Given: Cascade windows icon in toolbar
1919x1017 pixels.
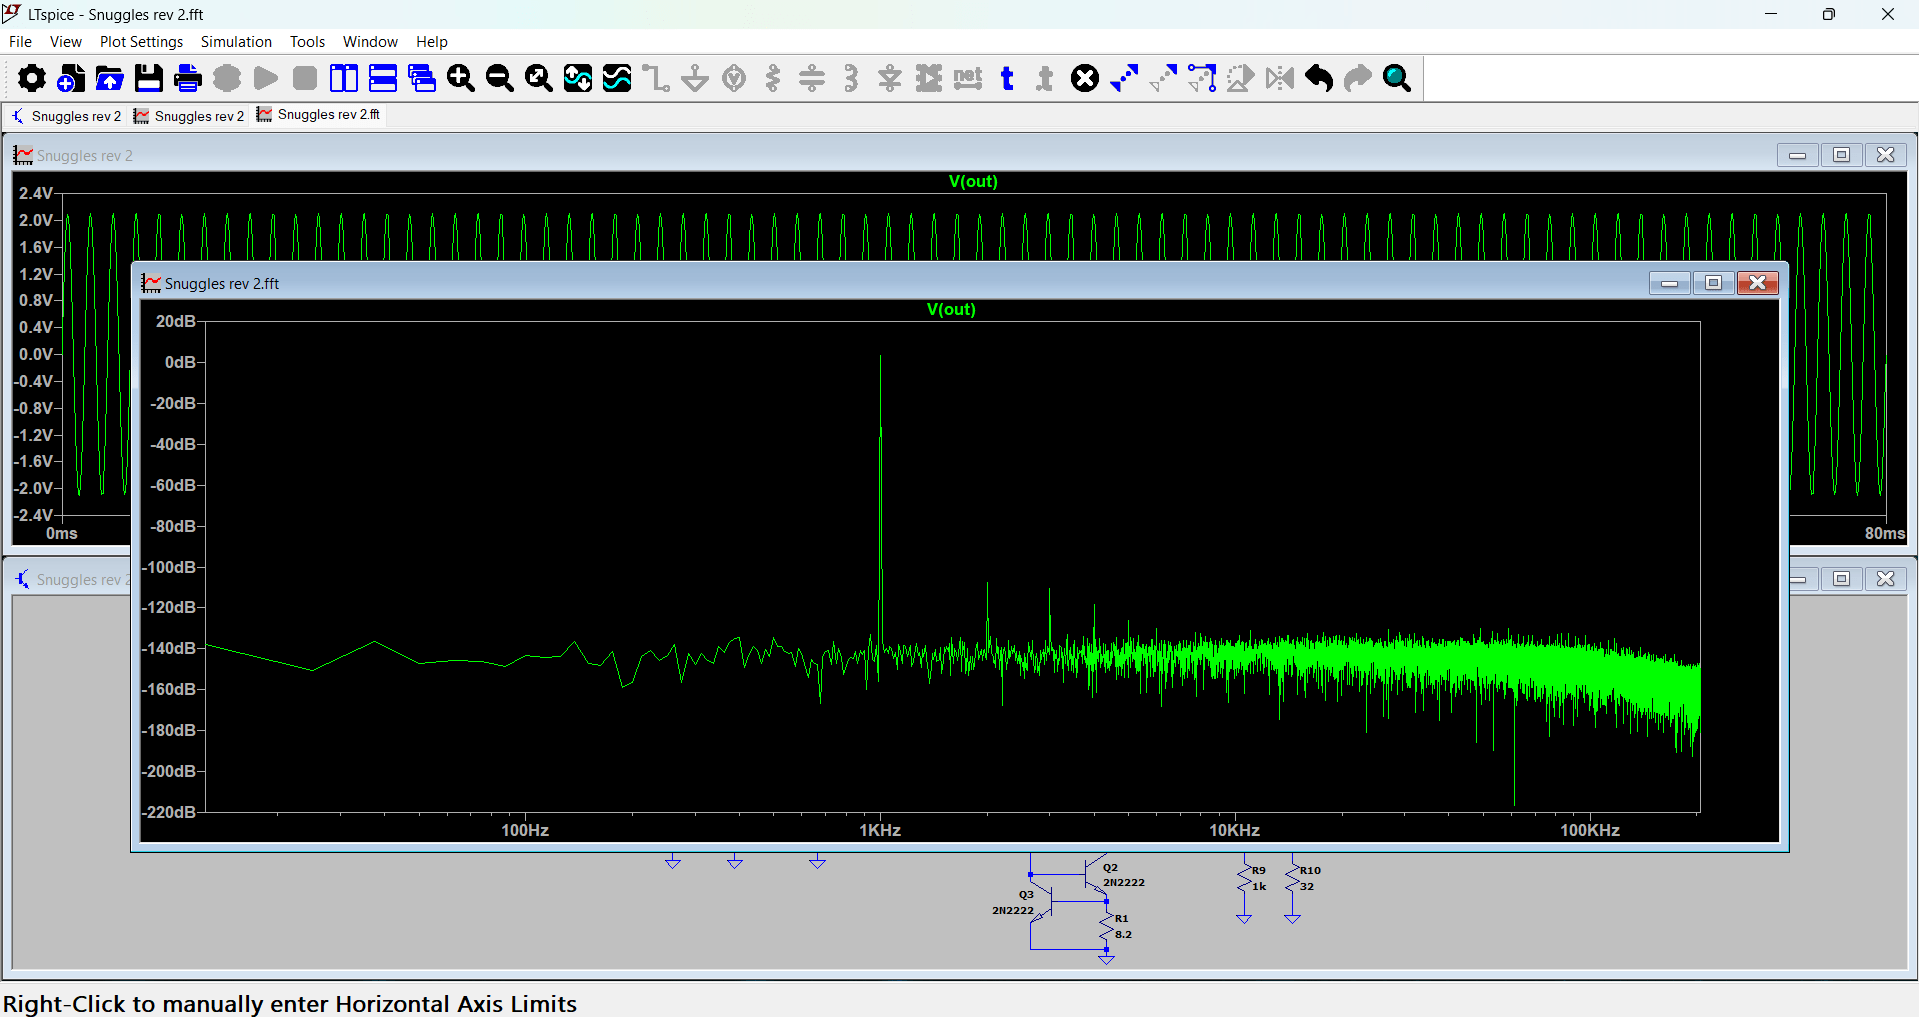Looking at the screenshot, I should [422, 78].
